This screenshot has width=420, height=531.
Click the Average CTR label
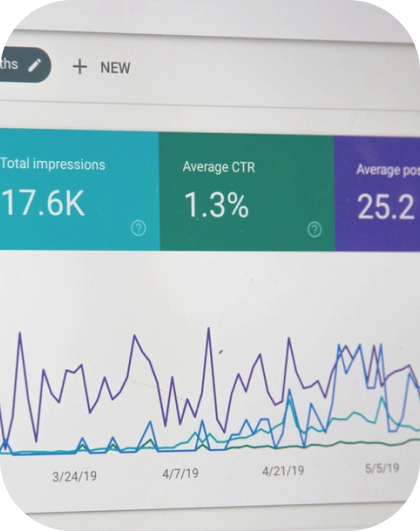click(219, 167)
